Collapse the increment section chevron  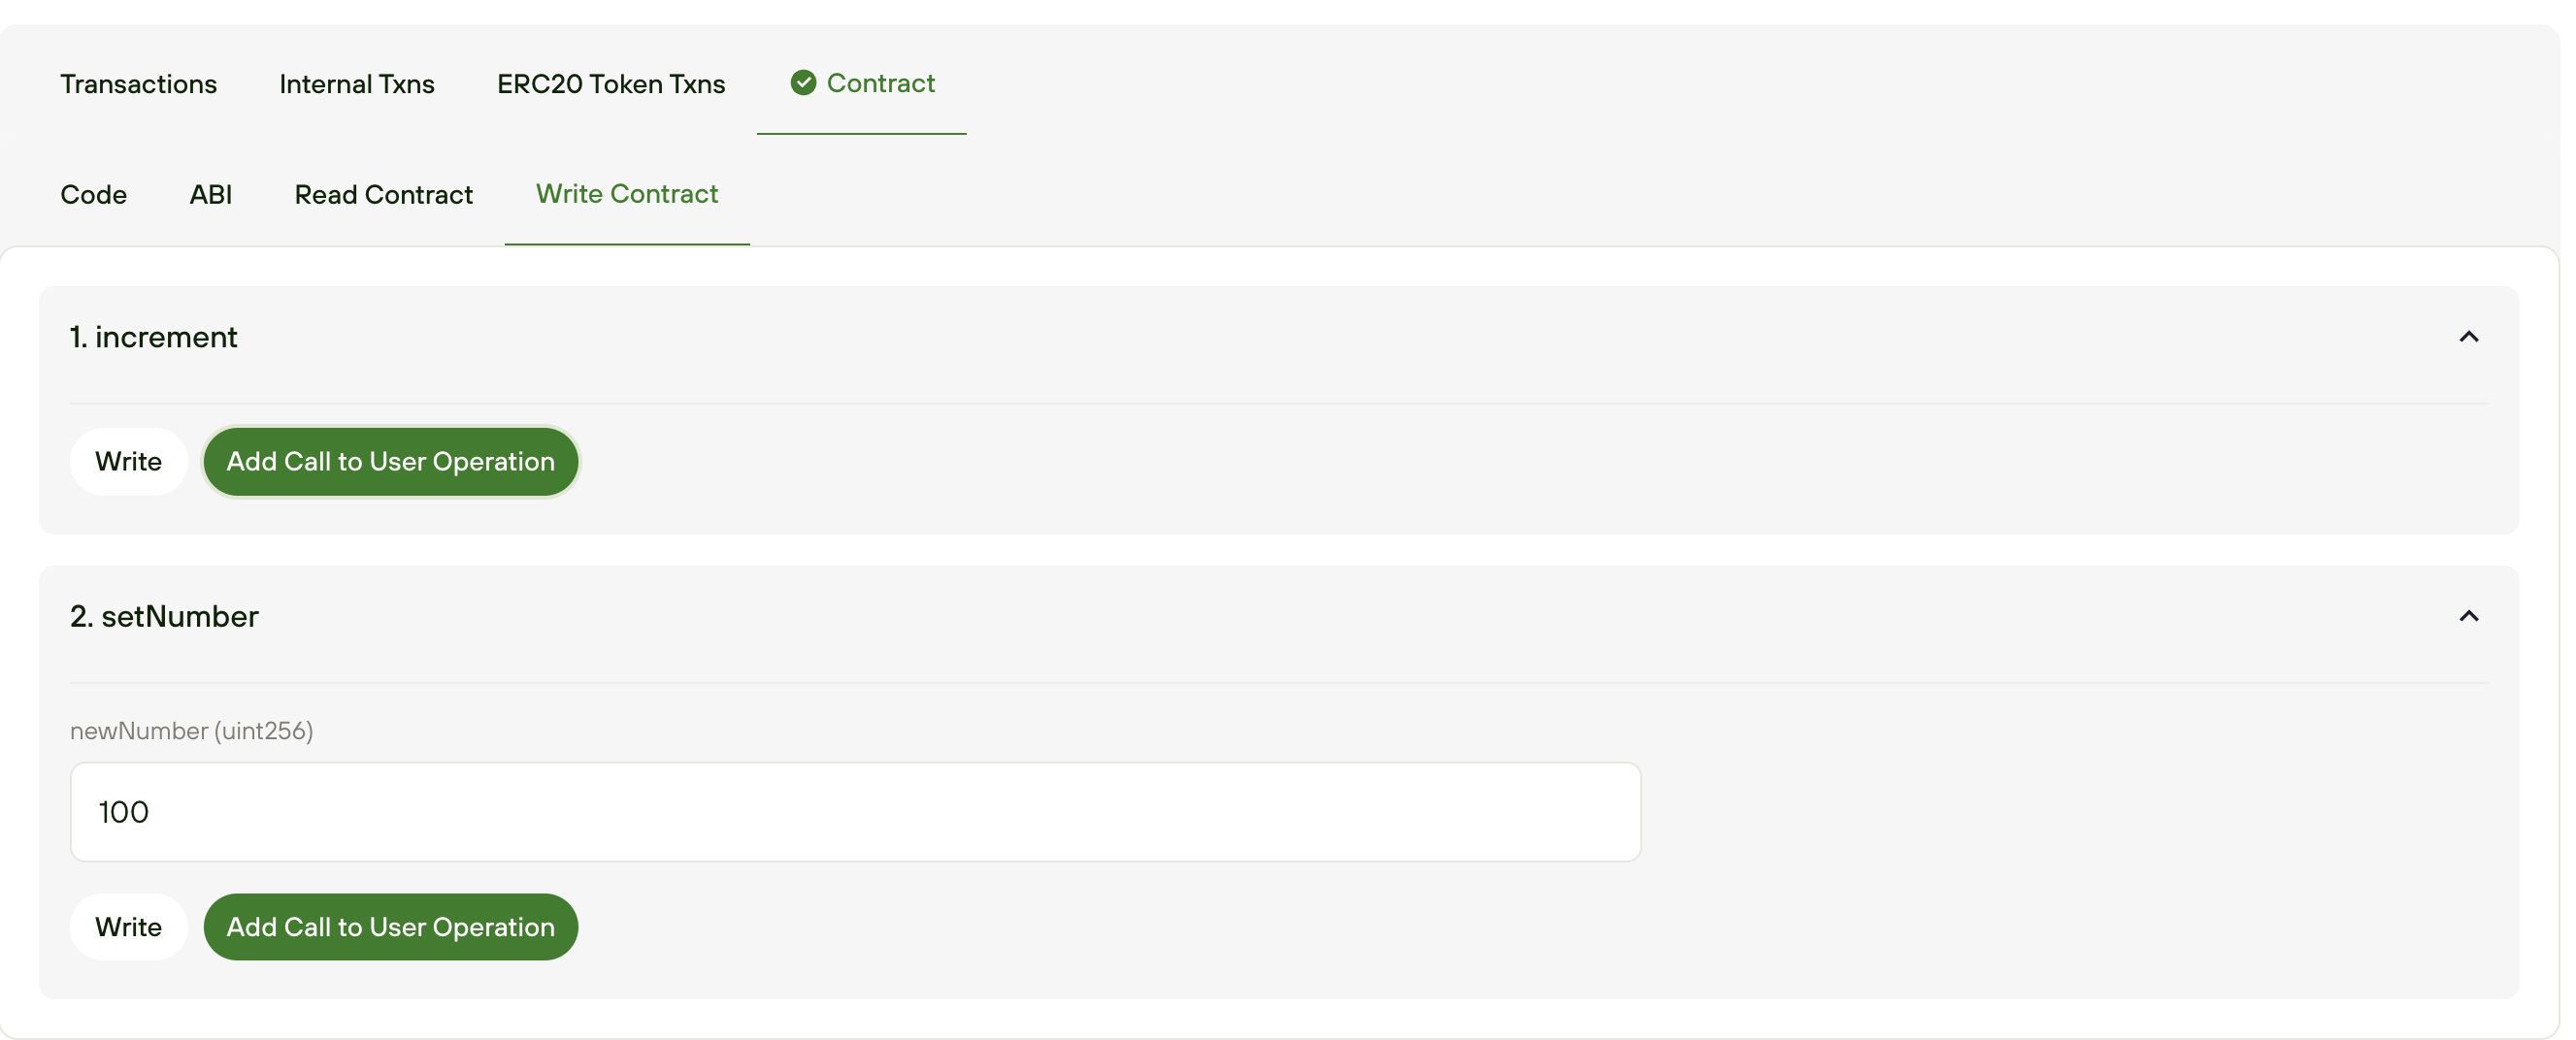click(2468, 337)
